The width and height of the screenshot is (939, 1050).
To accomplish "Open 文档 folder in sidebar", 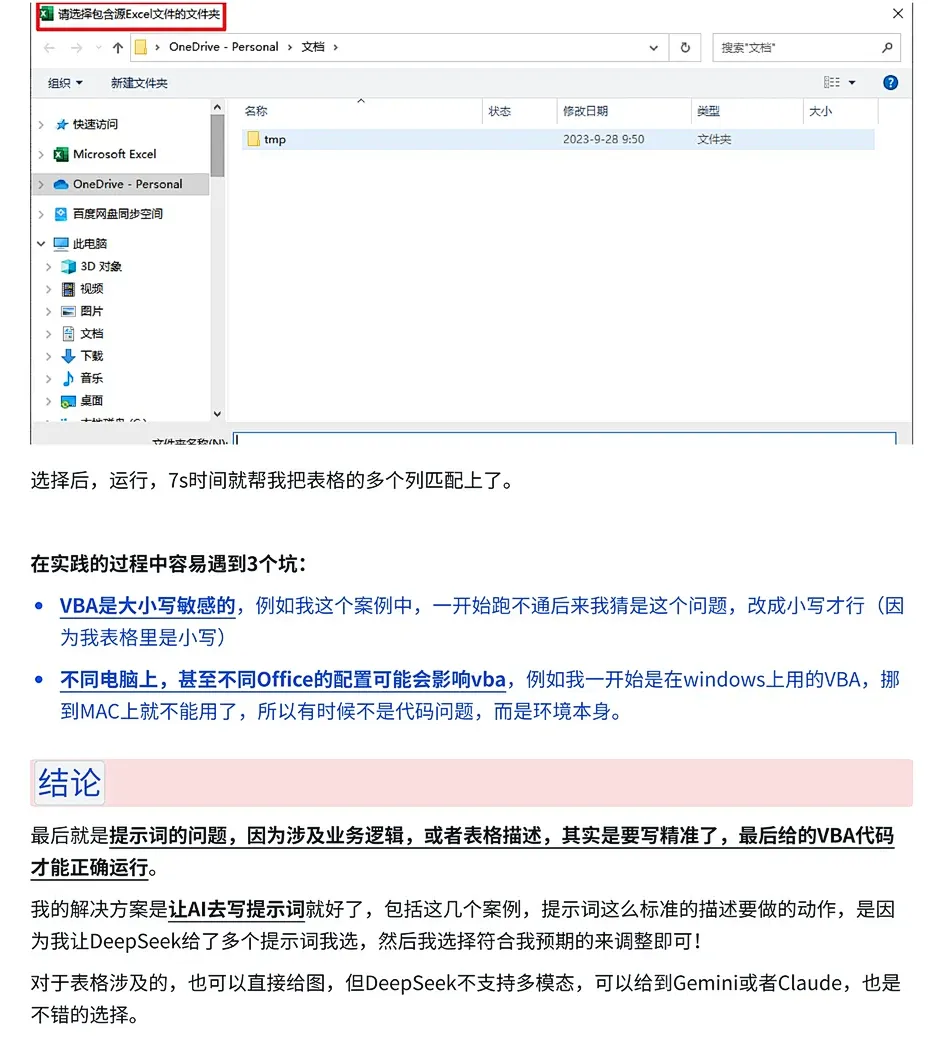I will [x=92, y=333].
